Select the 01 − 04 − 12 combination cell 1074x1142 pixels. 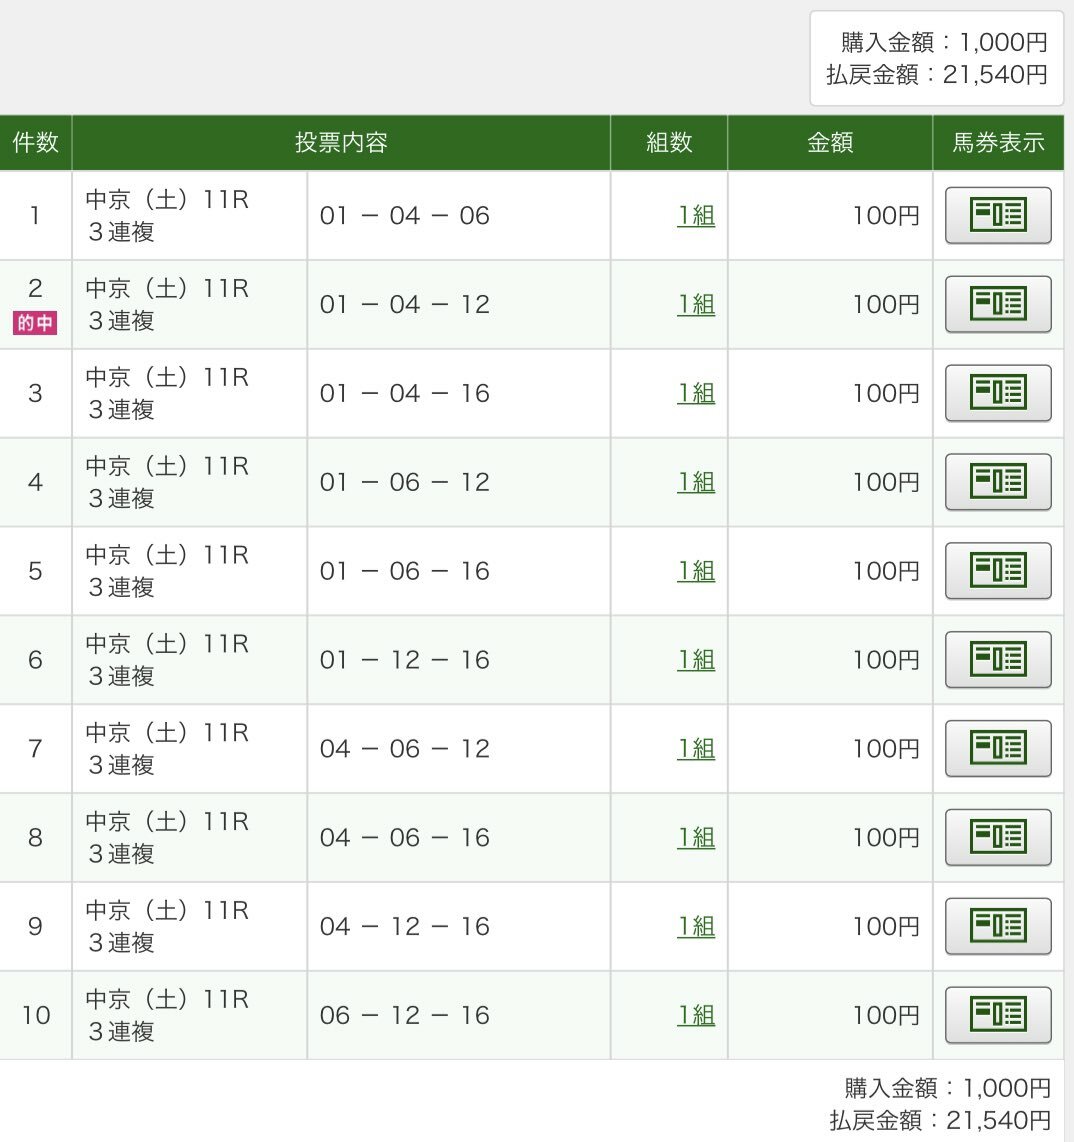459,304
